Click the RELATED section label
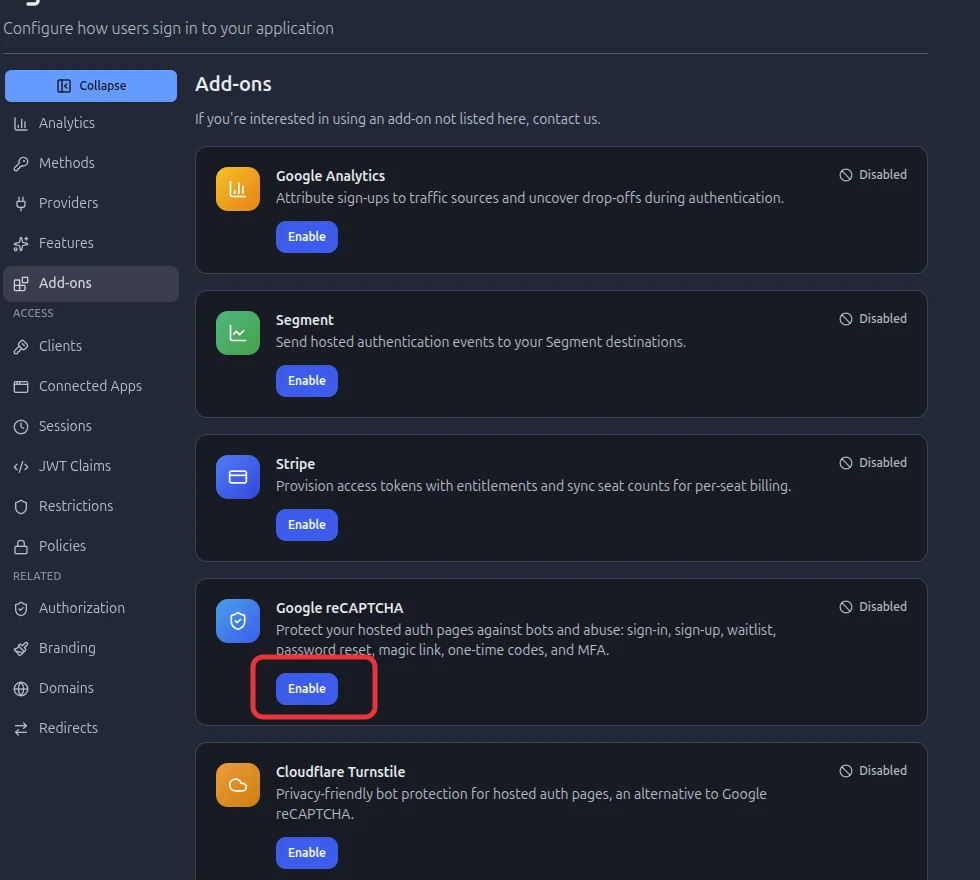980x880 pixels. 37,576
